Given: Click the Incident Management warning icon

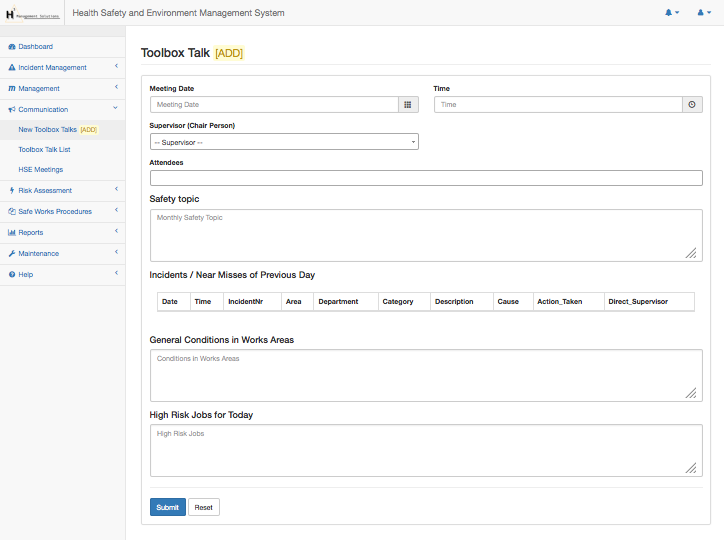Looking at the screenshot, I should point(12,68).
